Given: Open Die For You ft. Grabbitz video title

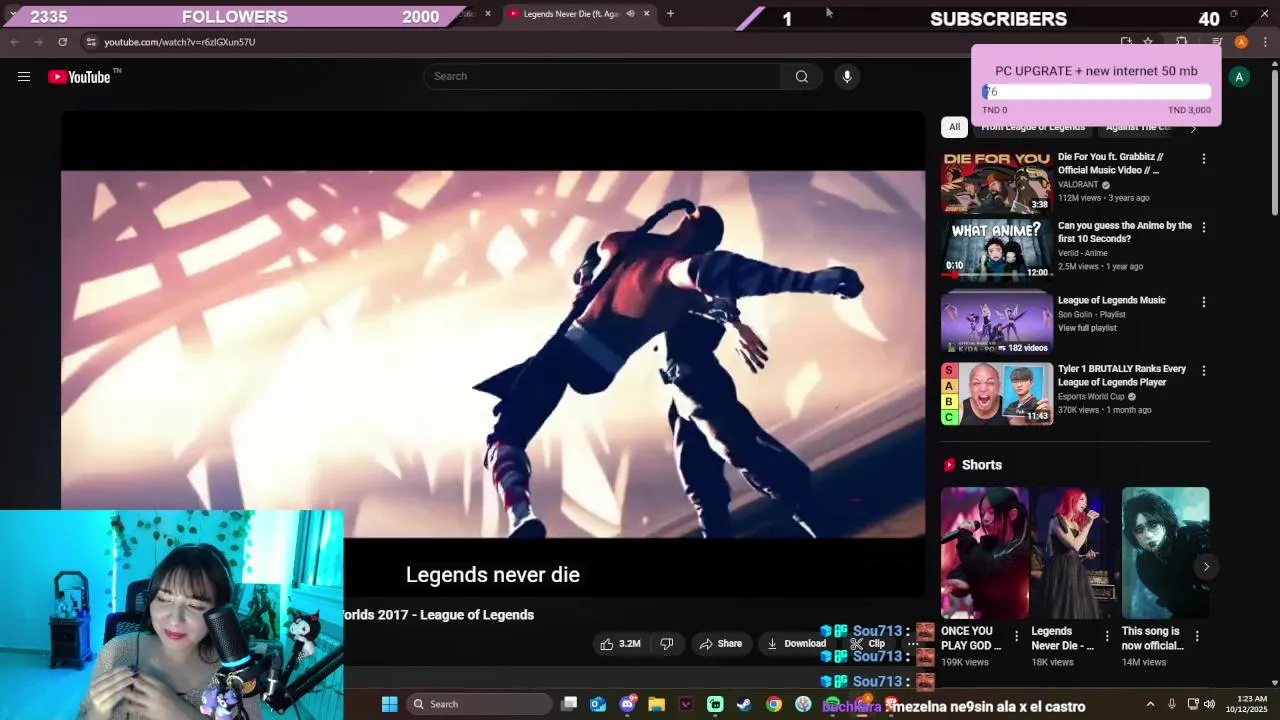Looking at the screenshot, I should 1110,164.
